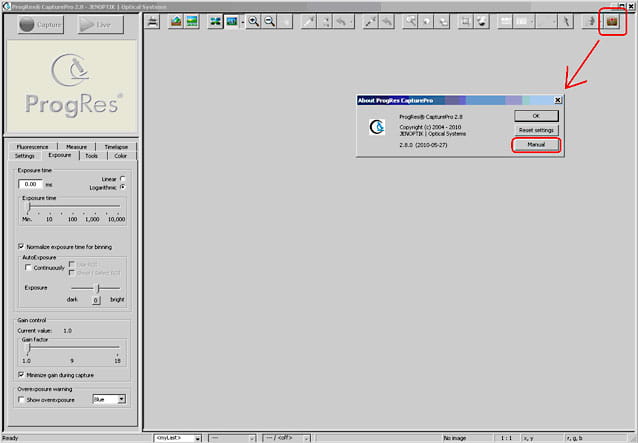Uncheck Normalize exposure time for binning

(x=22, y=246)
